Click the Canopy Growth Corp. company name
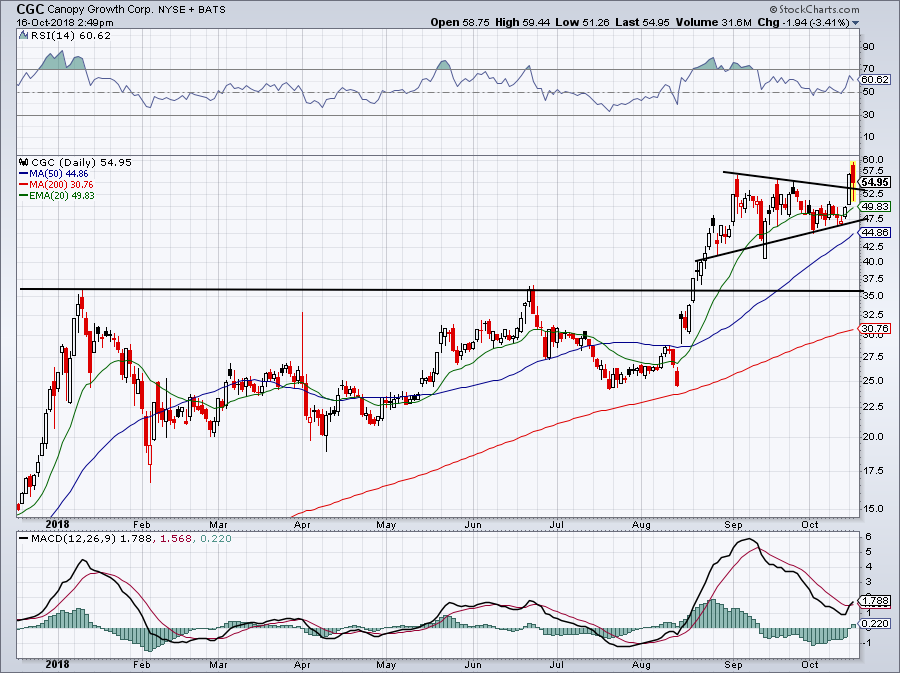The height and width of the screenshot is (673, 900). point(100,9)
